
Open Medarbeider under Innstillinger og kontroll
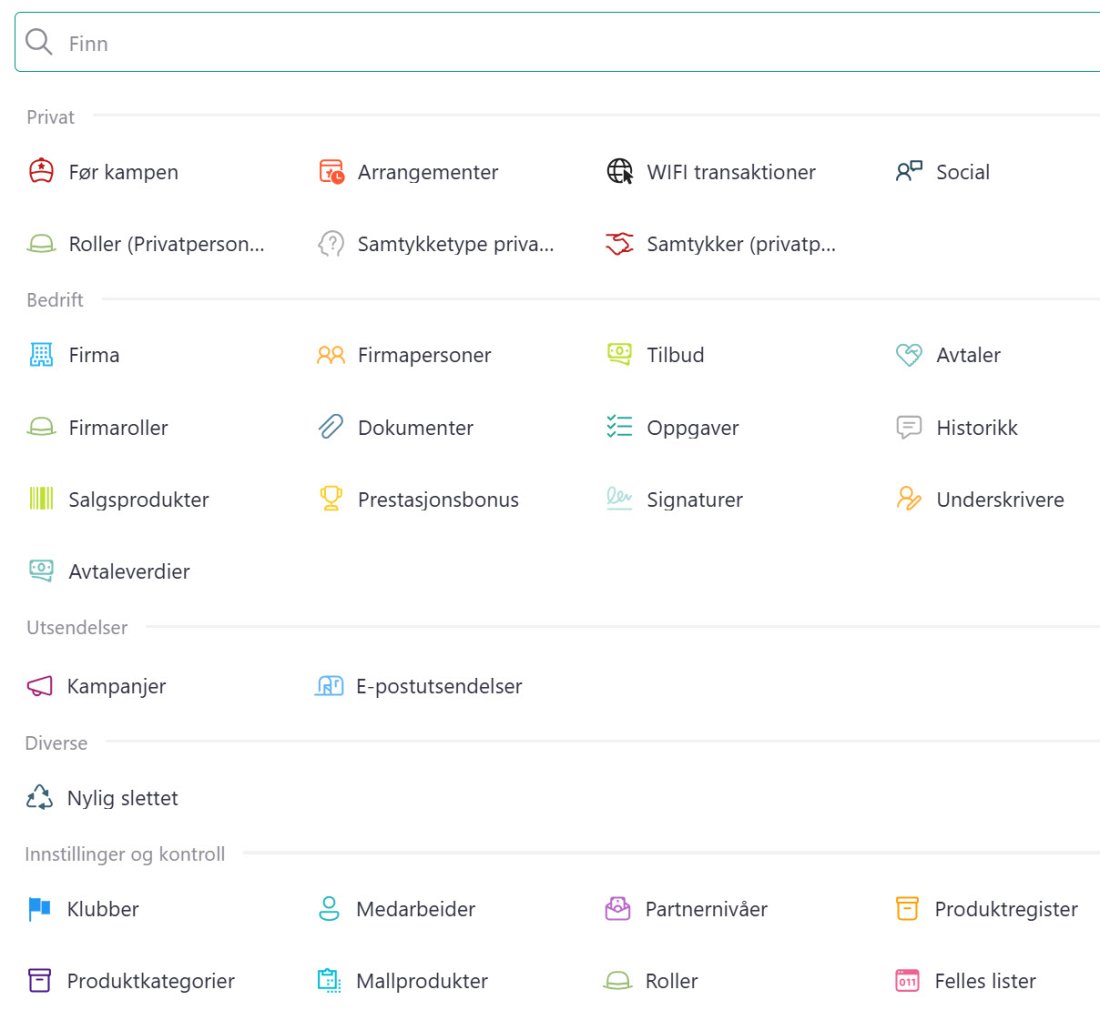pos(396,909)
